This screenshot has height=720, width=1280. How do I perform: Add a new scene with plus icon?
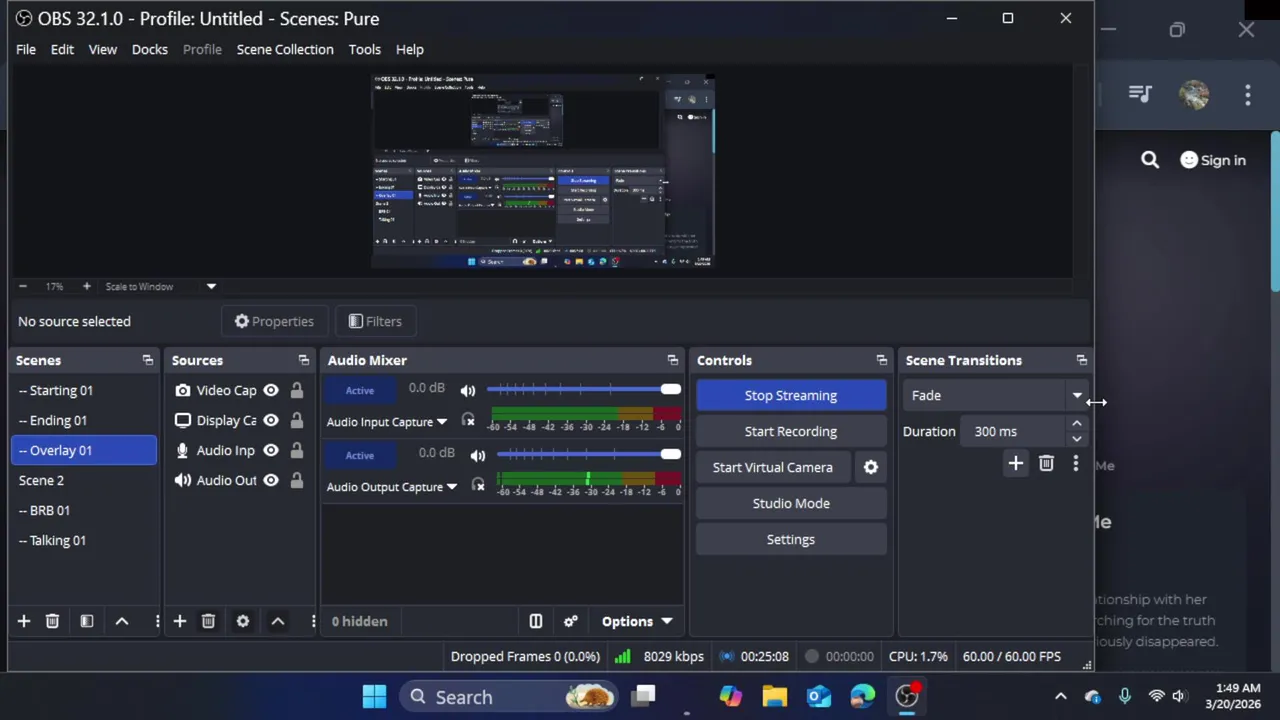point(24,621)
